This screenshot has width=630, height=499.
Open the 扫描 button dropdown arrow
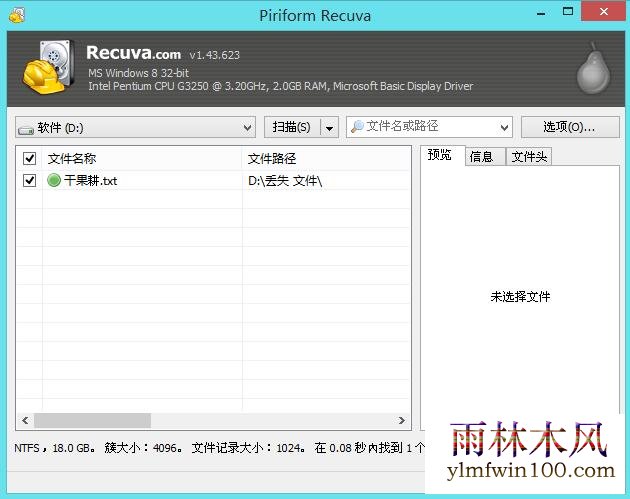[x=329, y=128]
